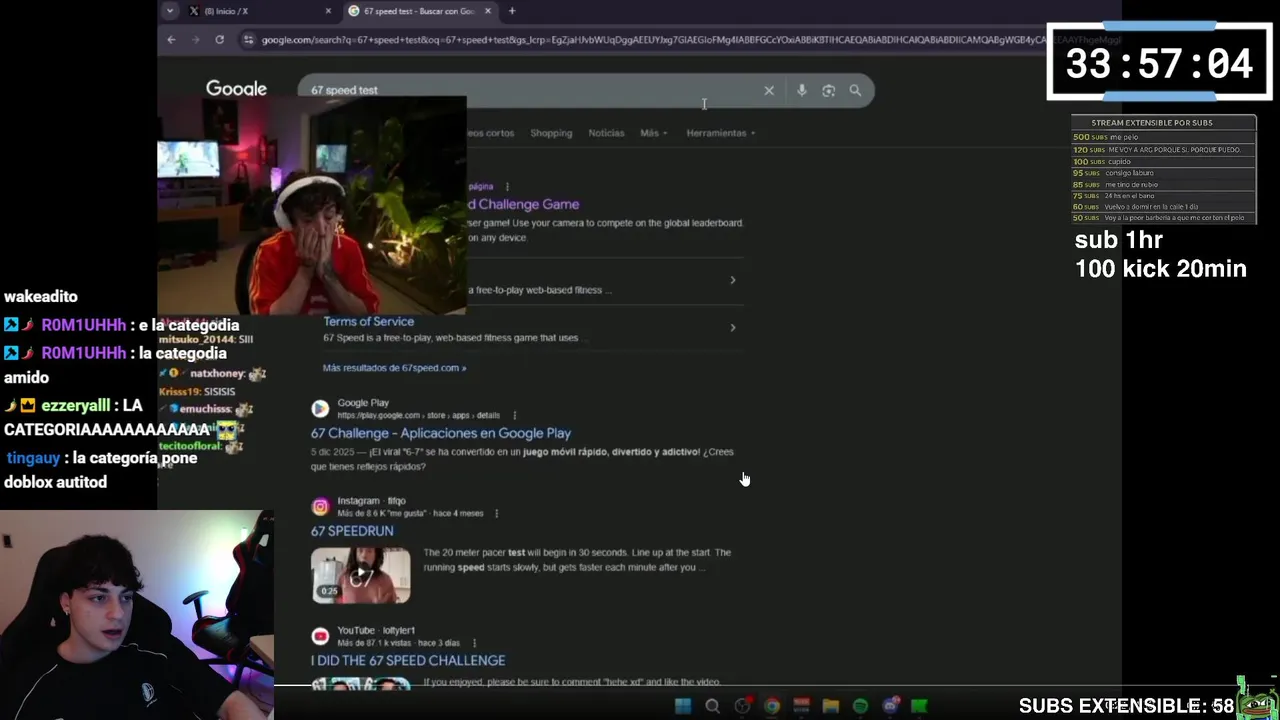1280x720 pixels.
Task: Click the Google Play source name
Action: click(x=363, y=403)
